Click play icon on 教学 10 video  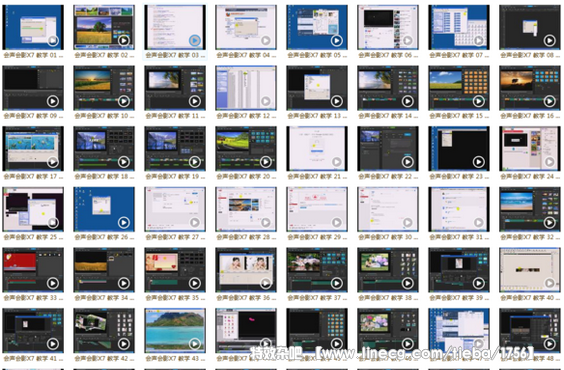124,101
